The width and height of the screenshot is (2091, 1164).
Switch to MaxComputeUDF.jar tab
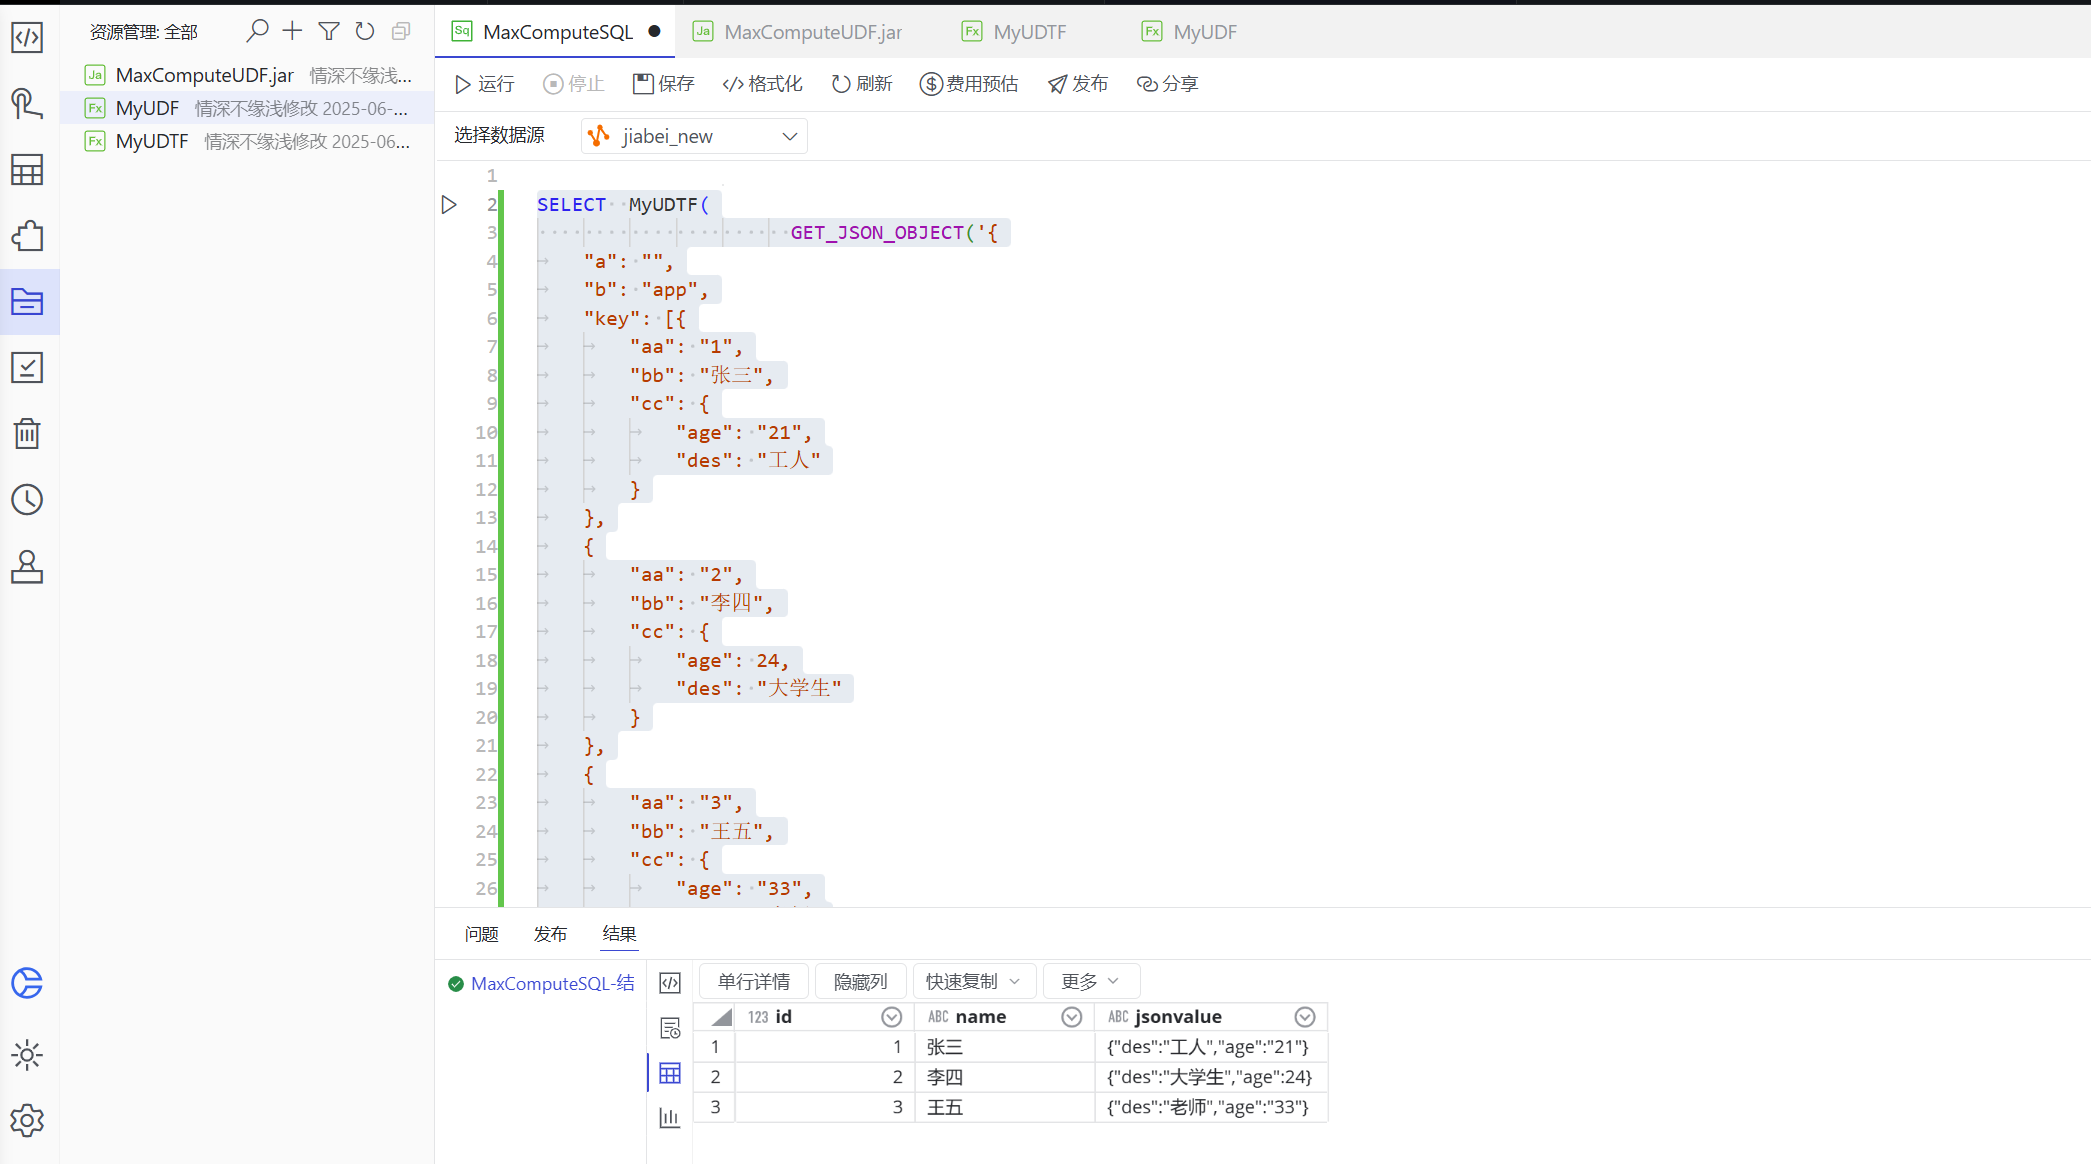tap(811, 32)
